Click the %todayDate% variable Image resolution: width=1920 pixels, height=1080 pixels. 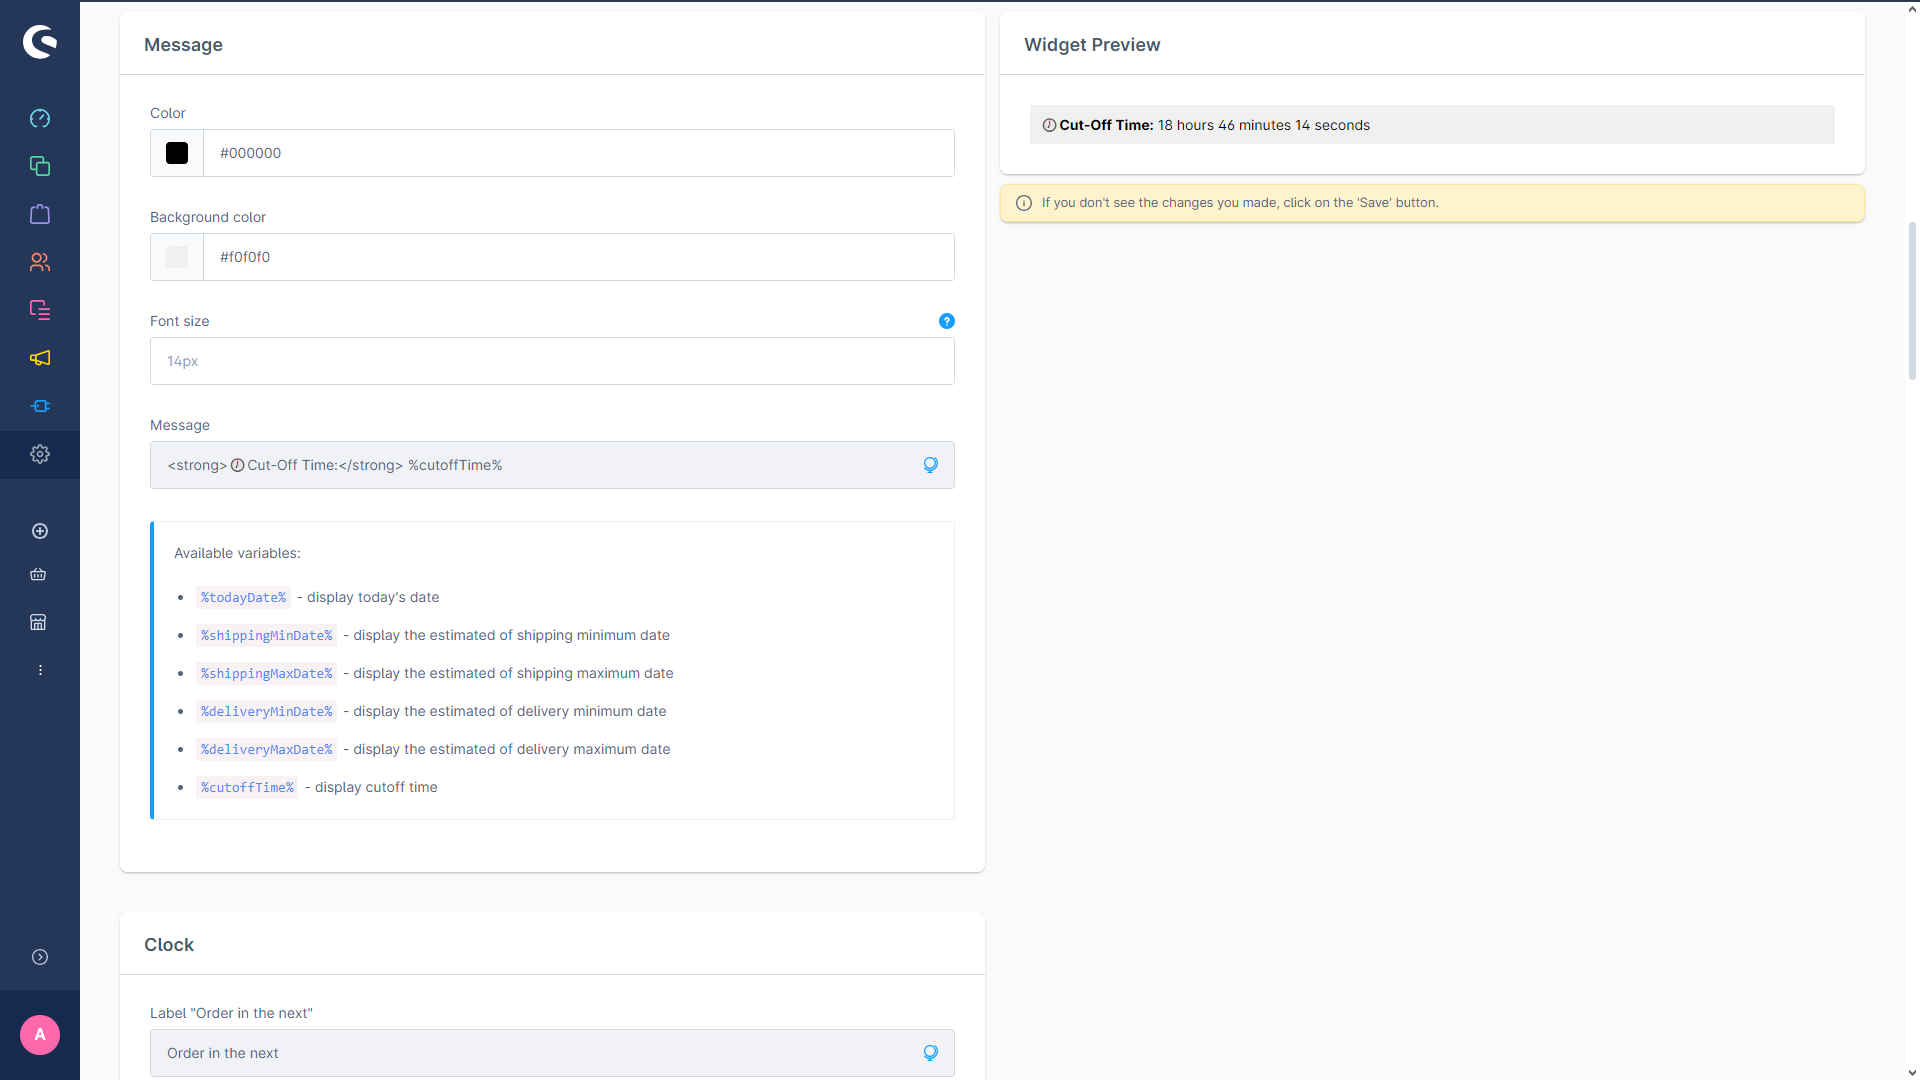(243, 597)
